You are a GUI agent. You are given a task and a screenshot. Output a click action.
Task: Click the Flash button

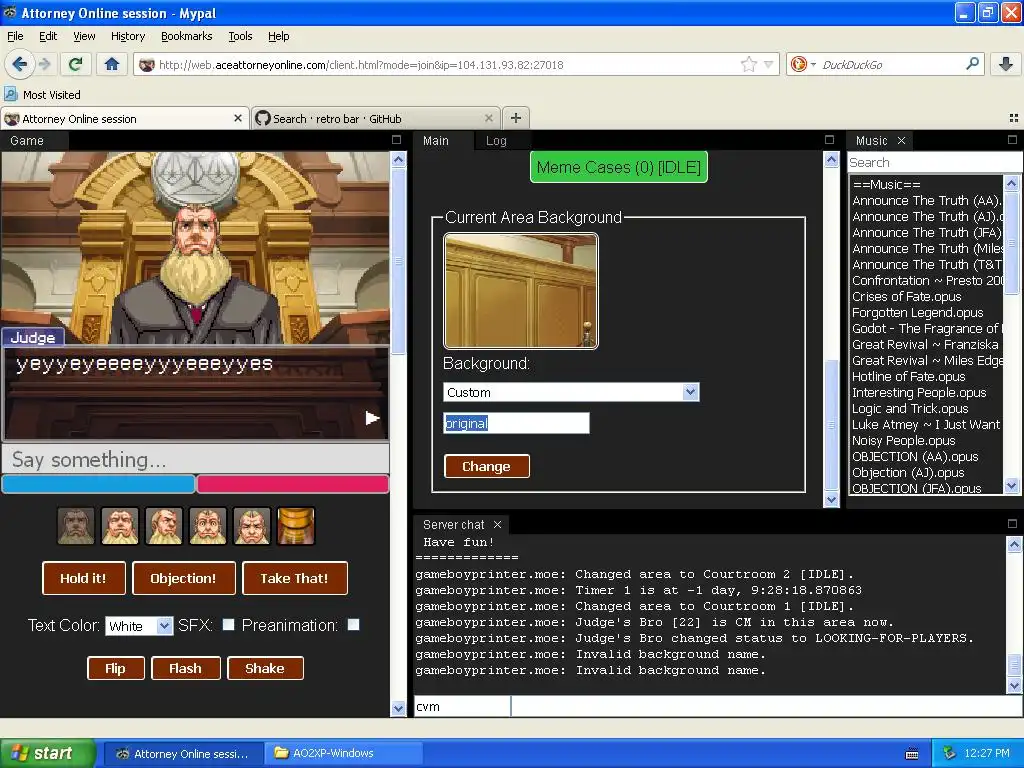point(185,668)
